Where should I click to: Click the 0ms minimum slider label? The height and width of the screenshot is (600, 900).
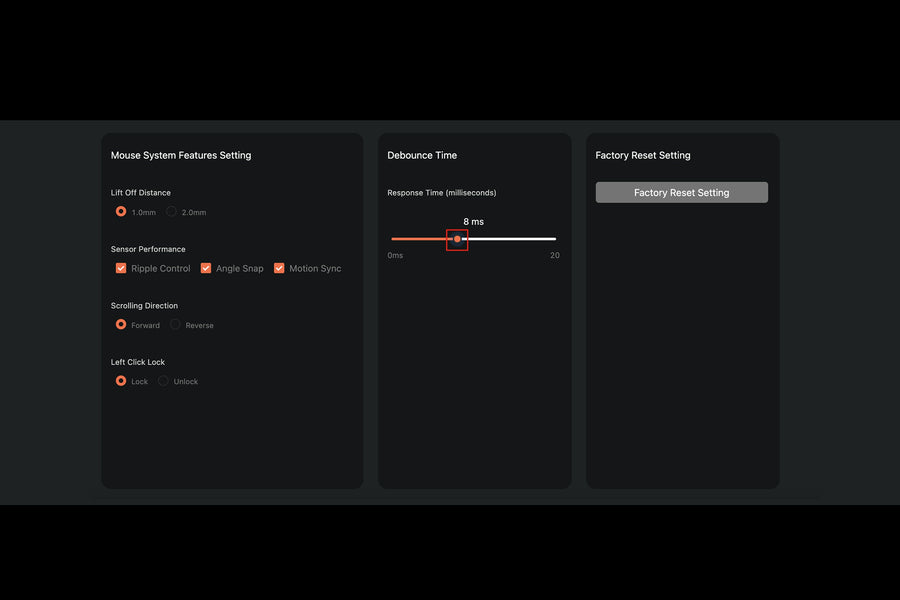[395, 256]
